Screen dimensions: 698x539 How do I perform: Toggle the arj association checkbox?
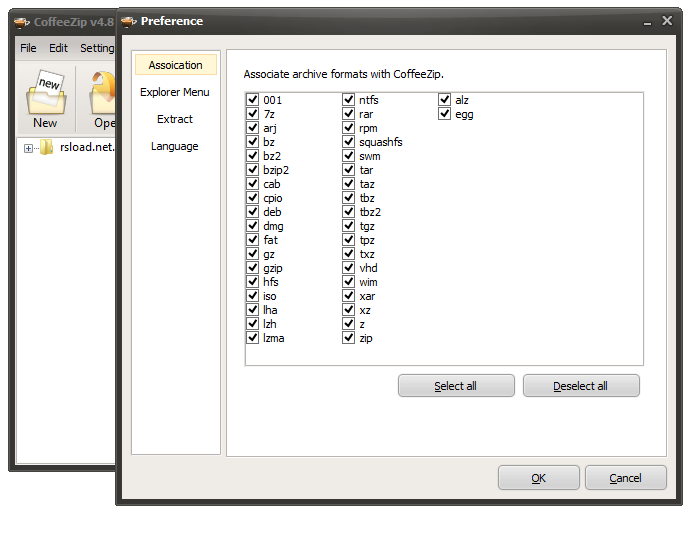[x=253, y=127]
